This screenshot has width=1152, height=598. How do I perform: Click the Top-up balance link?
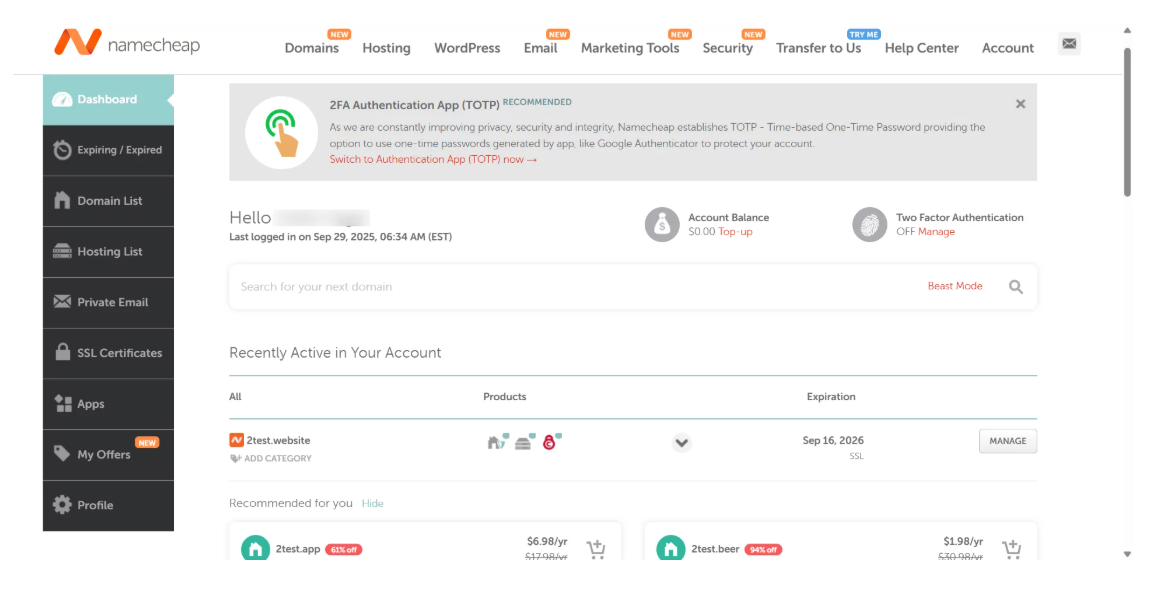click(x=735, y=231)
